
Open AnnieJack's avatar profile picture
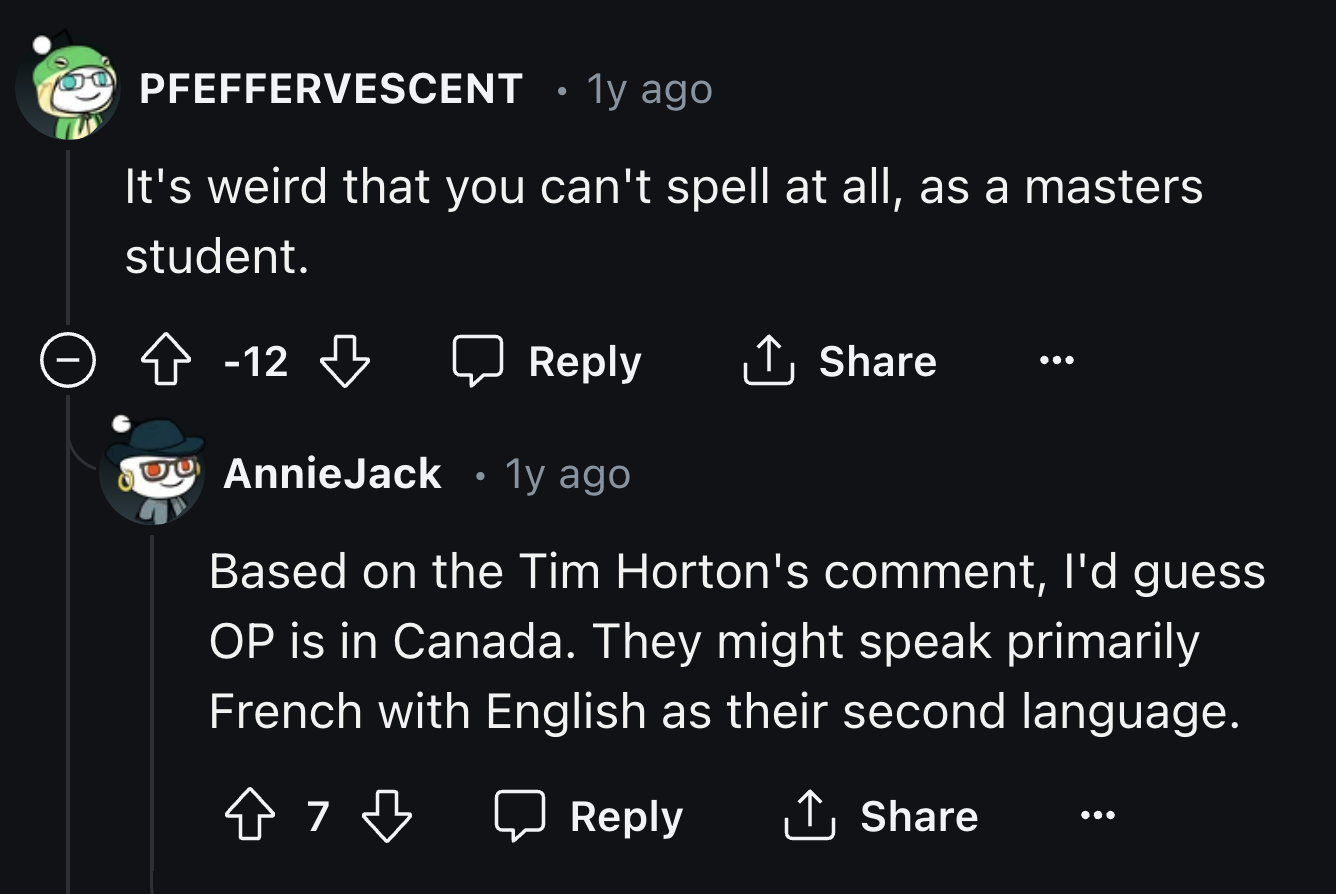(x=151, y=473)
